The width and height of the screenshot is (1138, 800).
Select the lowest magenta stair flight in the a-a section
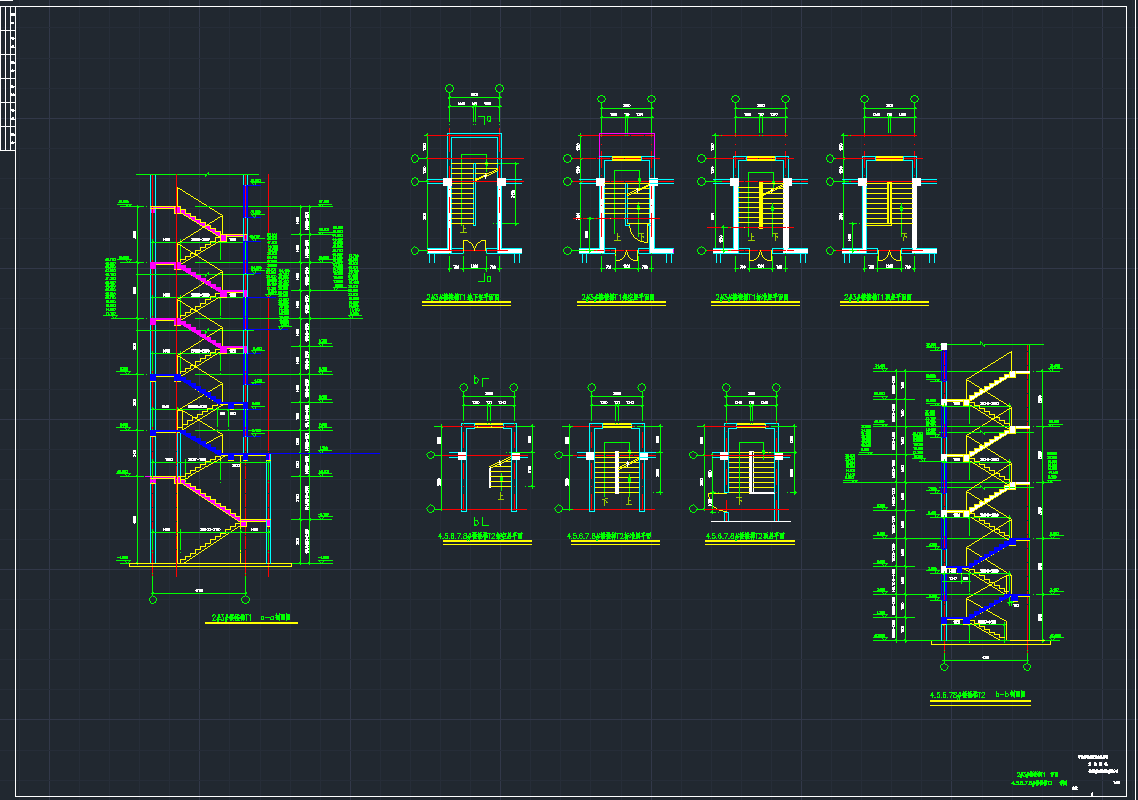[x=210, y=500]
